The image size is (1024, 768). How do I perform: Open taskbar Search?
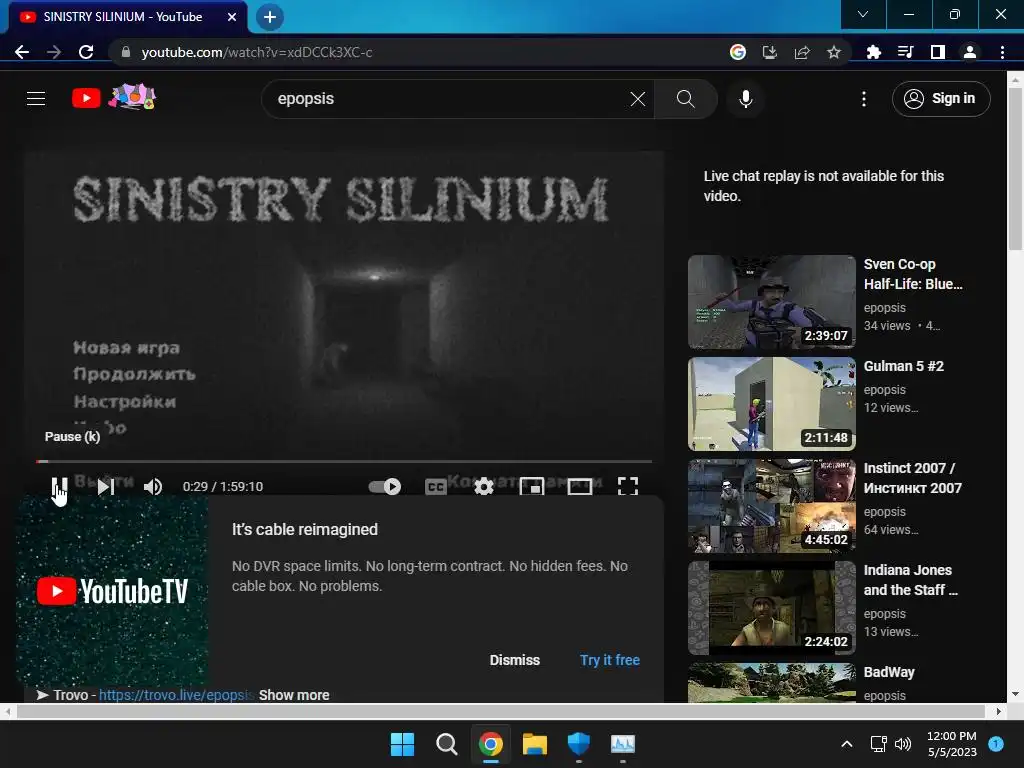point(447,744)
